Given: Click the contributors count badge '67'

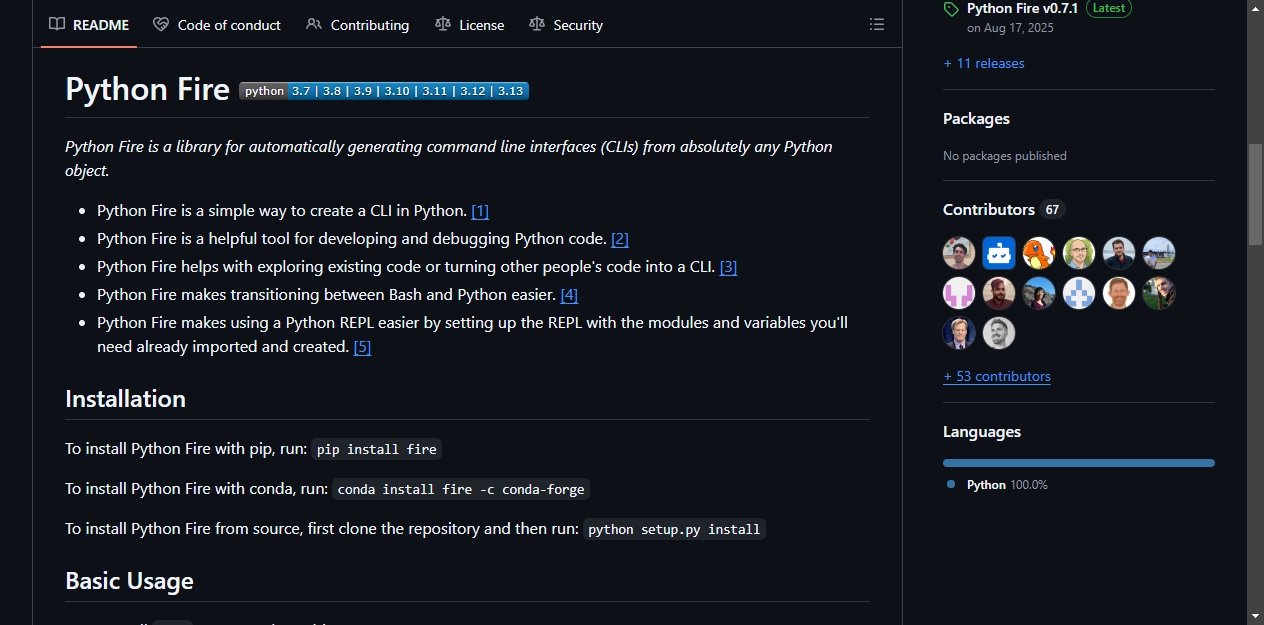Looking at the screenshot, I should (1052, 210).
